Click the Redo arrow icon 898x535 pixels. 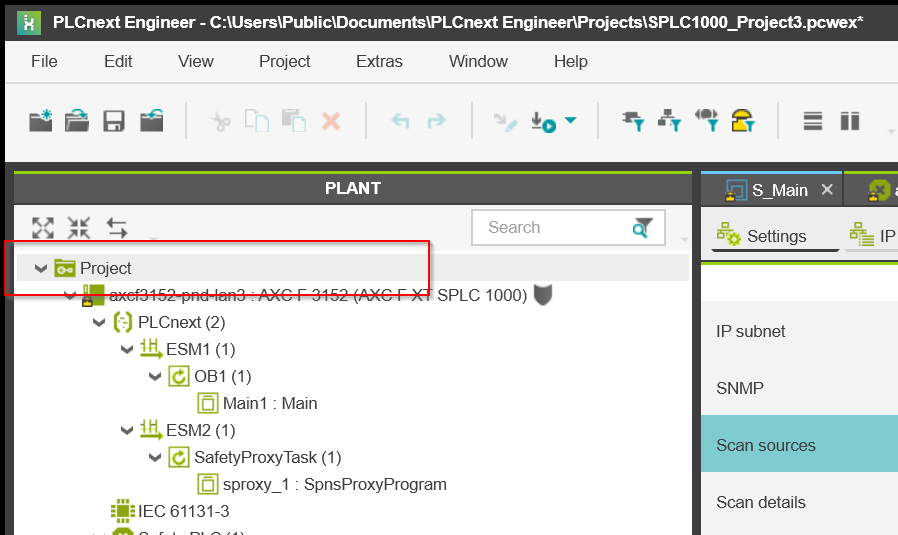pyautogui.click(x=436, y=121)
